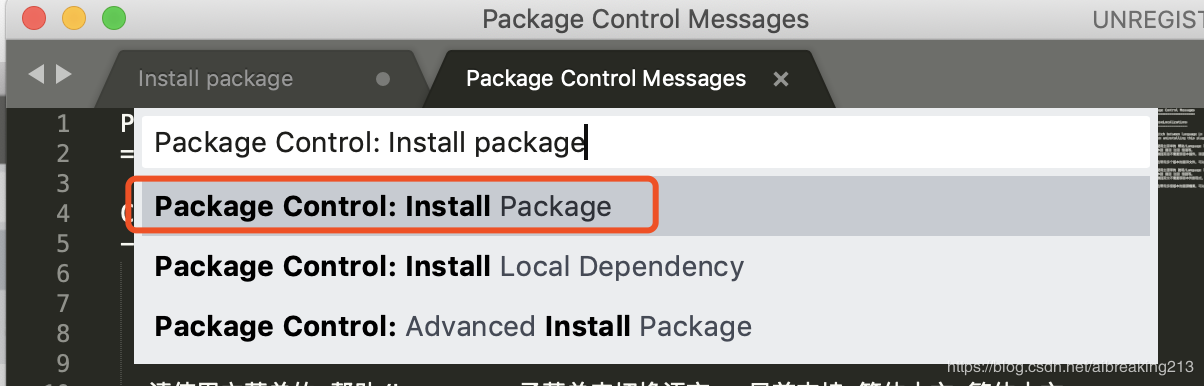
Task: Click the red close window button
Action: click(33, 18)
